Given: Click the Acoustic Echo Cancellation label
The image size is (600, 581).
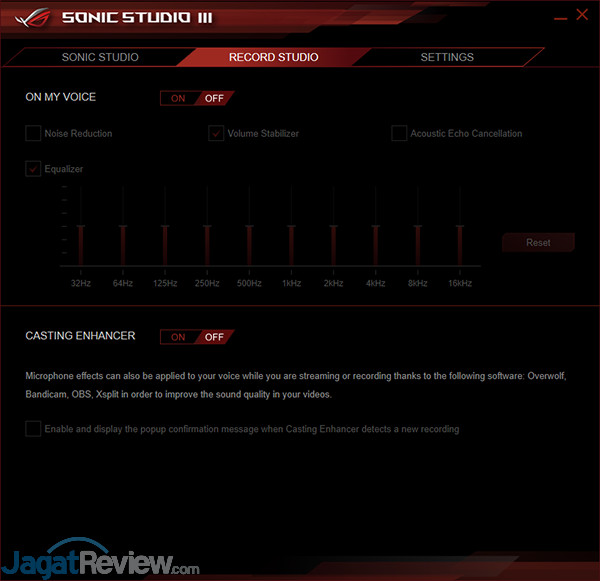Looking at the screenshot, I should 466,133.
